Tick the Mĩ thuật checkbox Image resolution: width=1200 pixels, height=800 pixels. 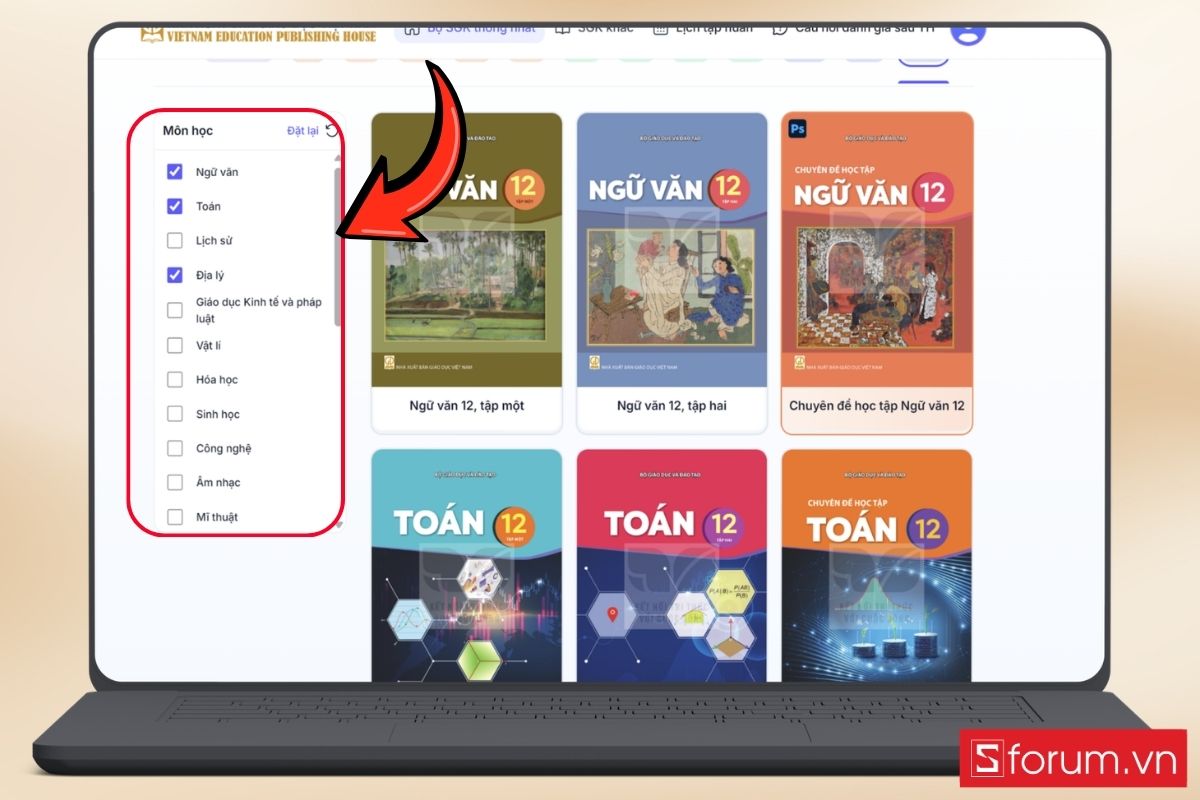pyautogui.click(x=175, y=517)
